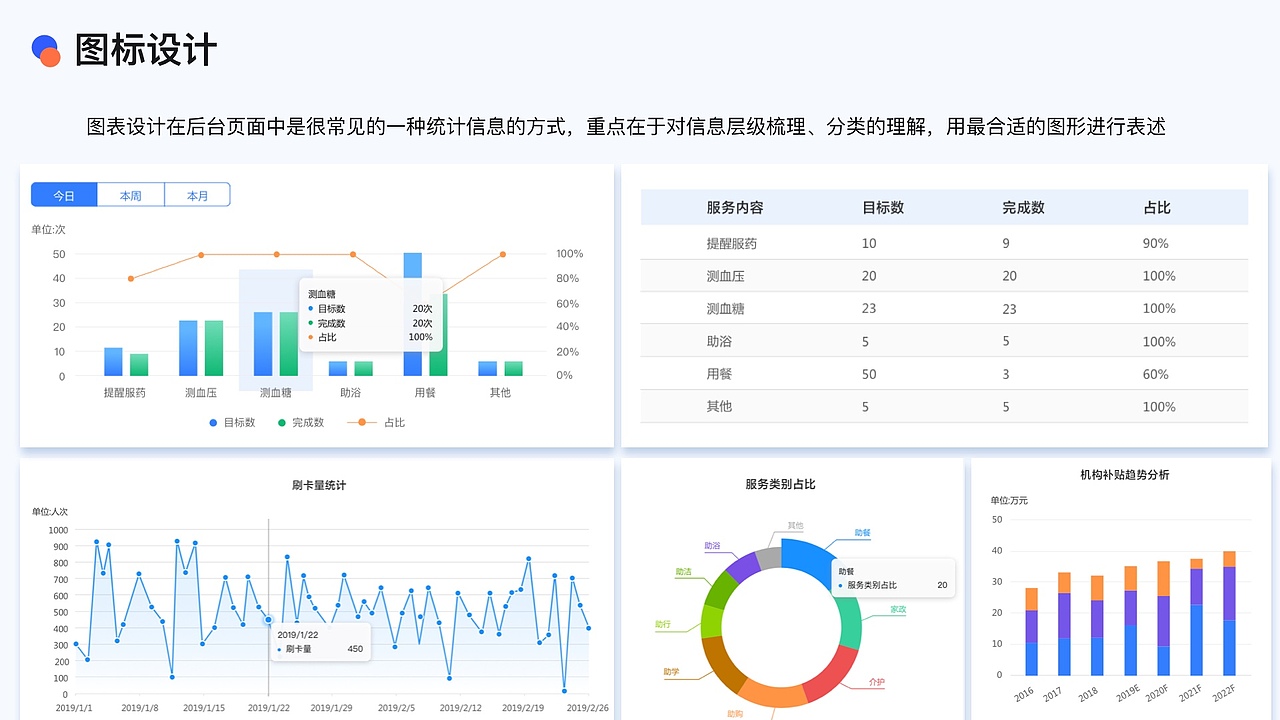Click the highlighted 2019/1/22 data point

[x=268, y=620]
